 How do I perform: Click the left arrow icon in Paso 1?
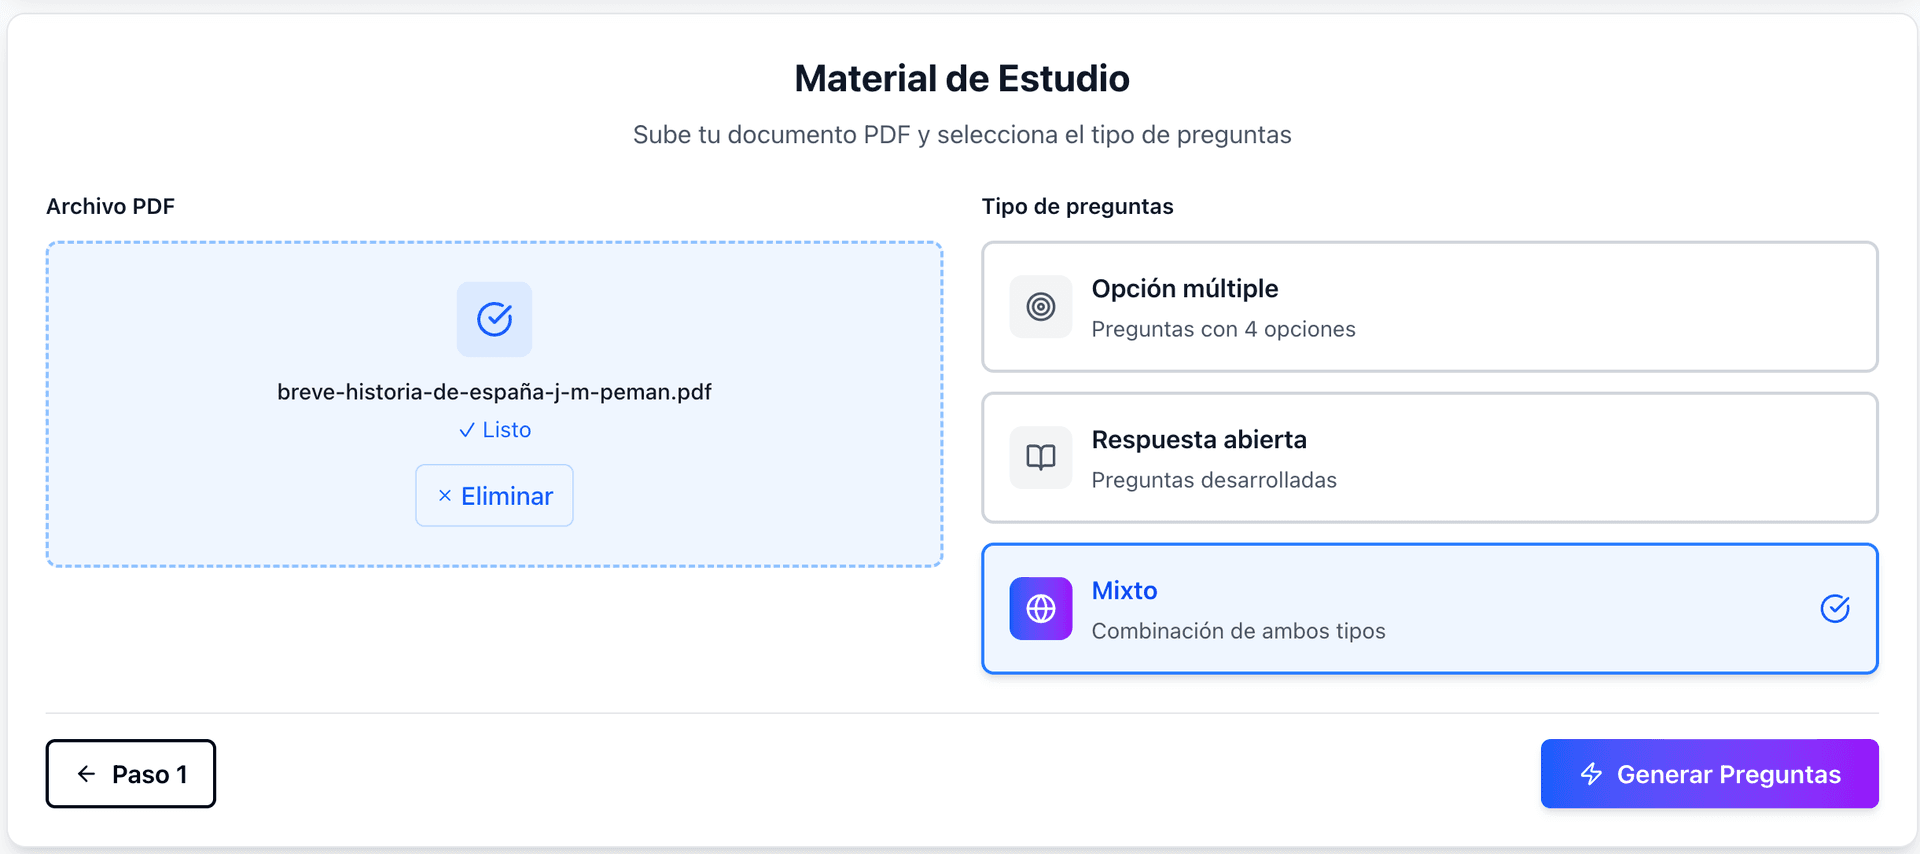[88, 773]
